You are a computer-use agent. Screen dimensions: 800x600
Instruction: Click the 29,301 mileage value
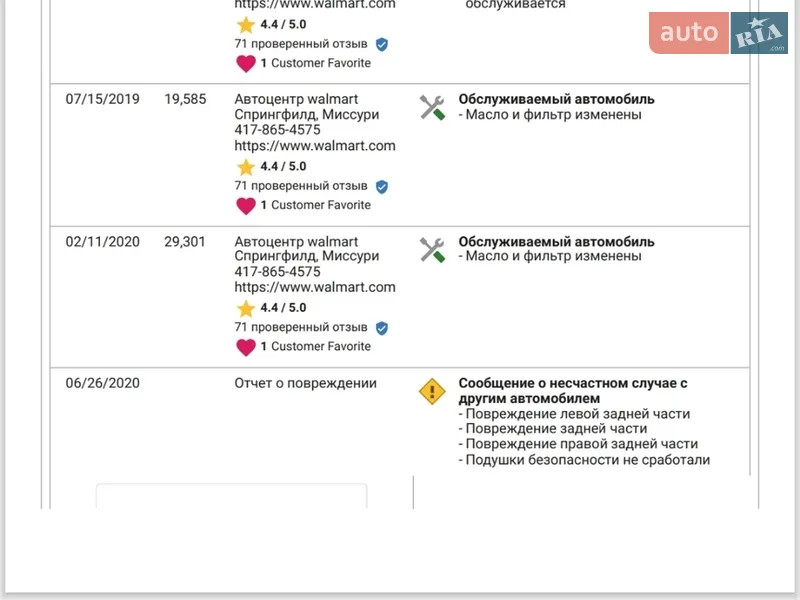pyautogui.click(x=185, y=241)
